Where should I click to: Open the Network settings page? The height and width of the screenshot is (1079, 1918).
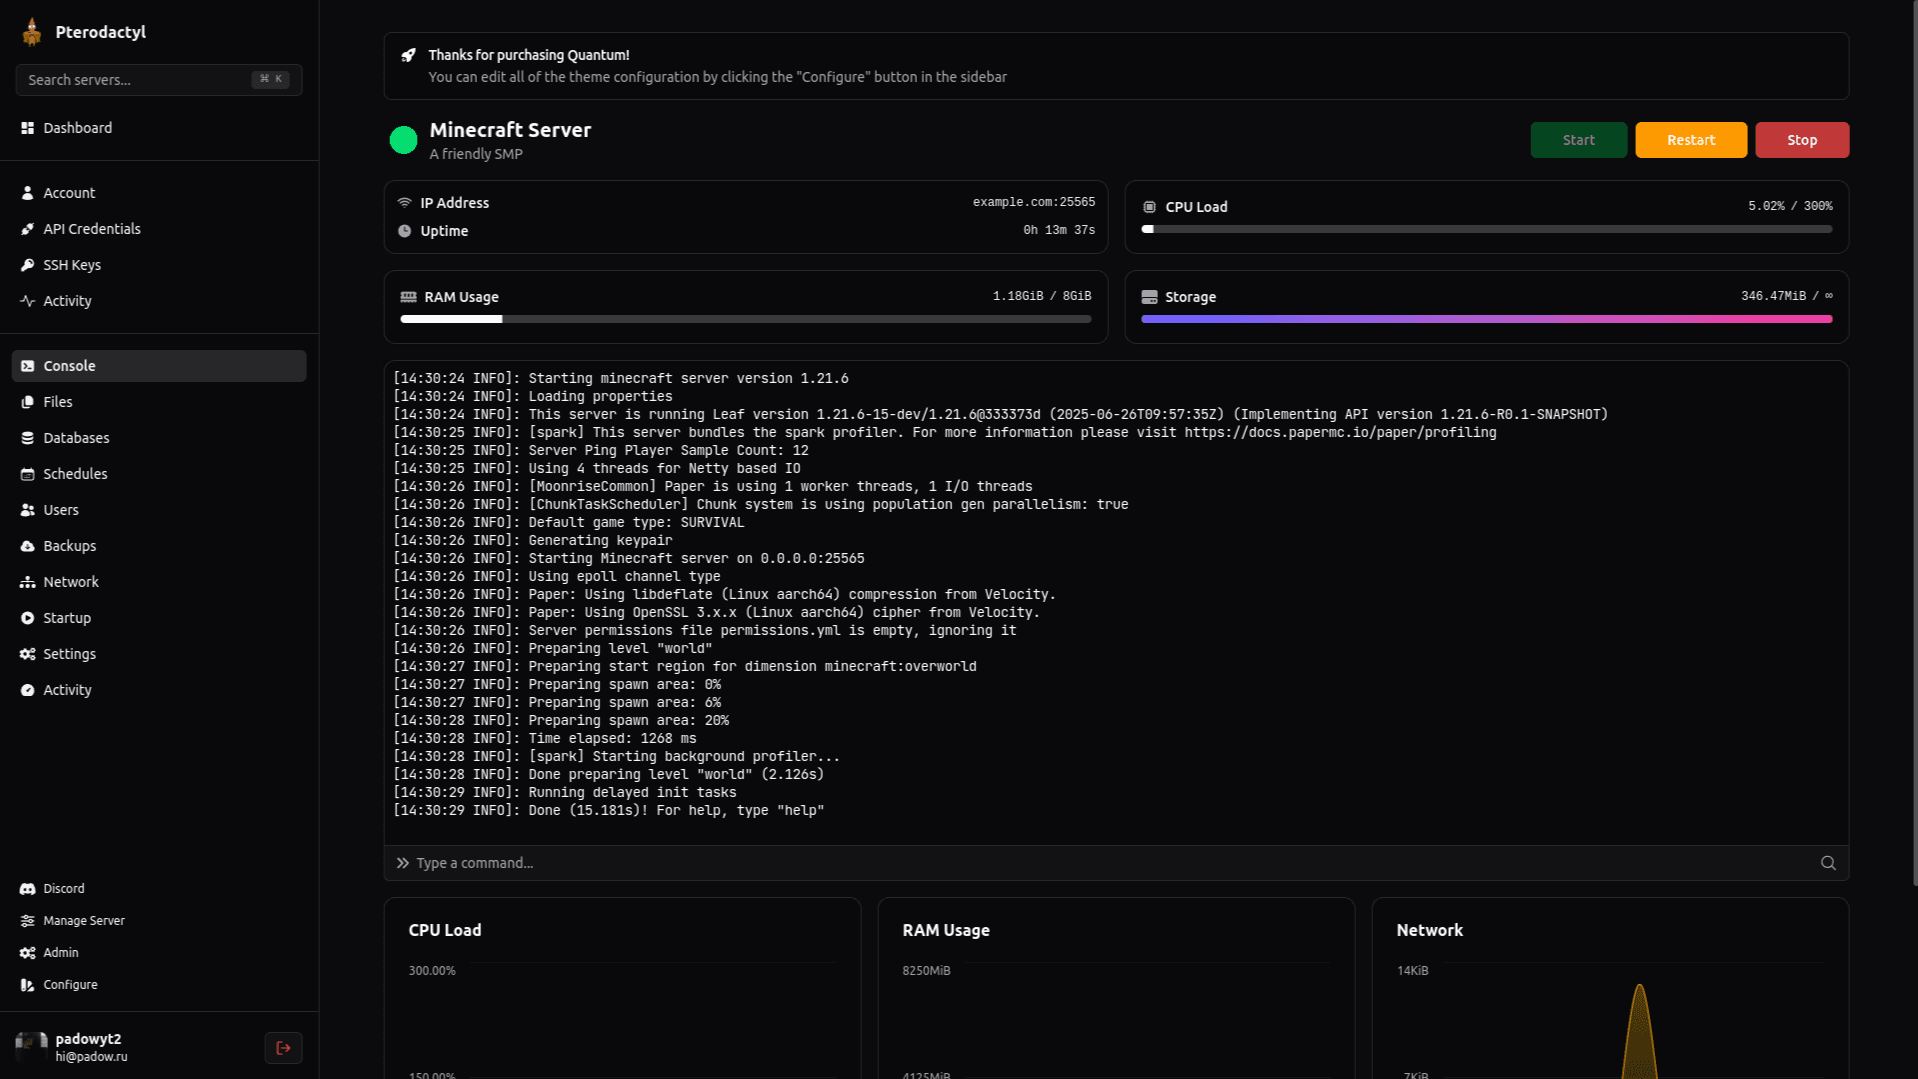(70, 582)
